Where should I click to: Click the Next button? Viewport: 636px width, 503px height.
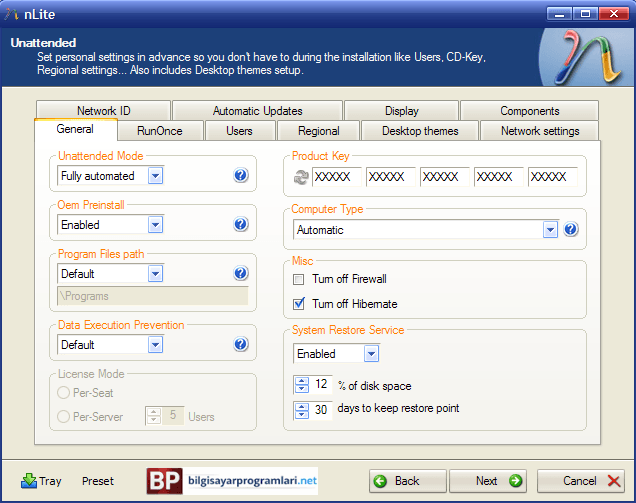(x=488, y=481)
